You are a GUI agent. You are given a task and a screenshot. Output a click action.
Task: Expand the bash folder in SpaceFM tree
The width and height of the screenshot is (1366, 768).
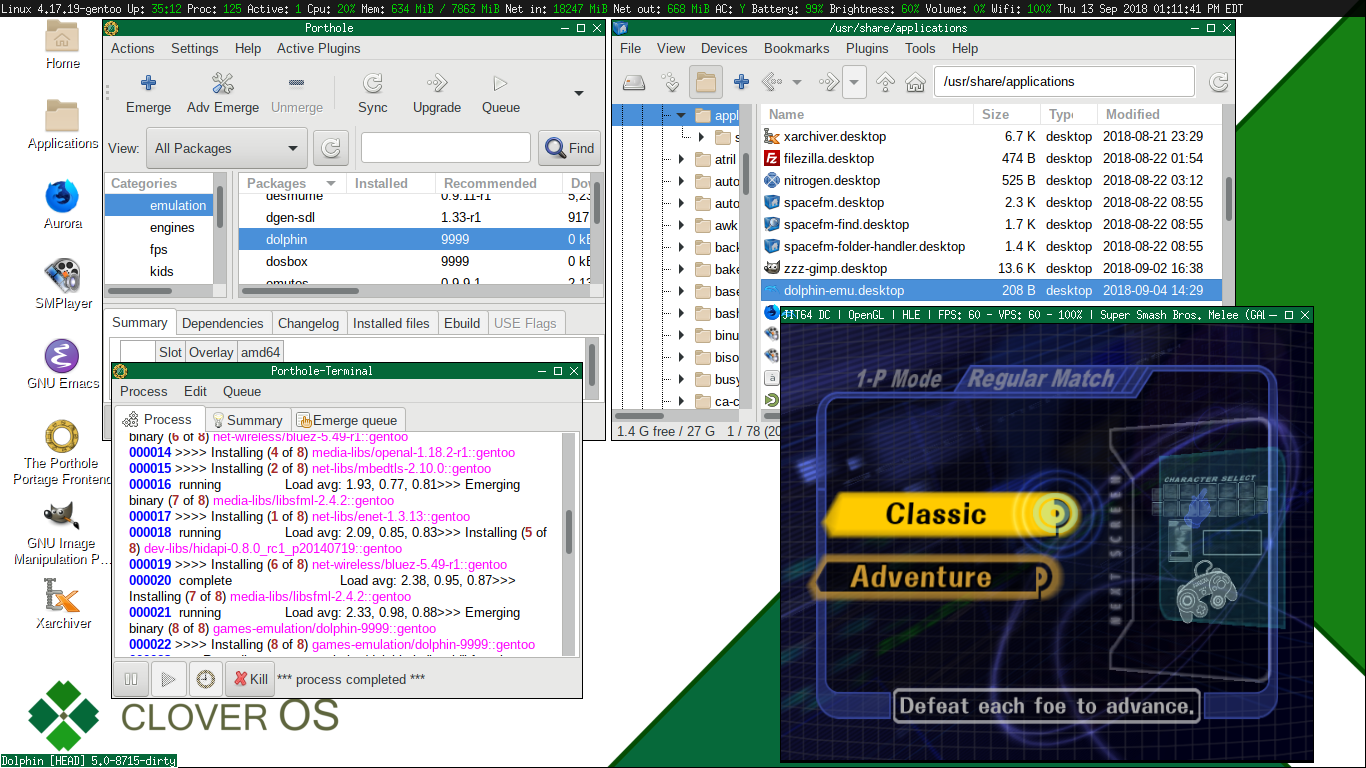click(681, 313)
